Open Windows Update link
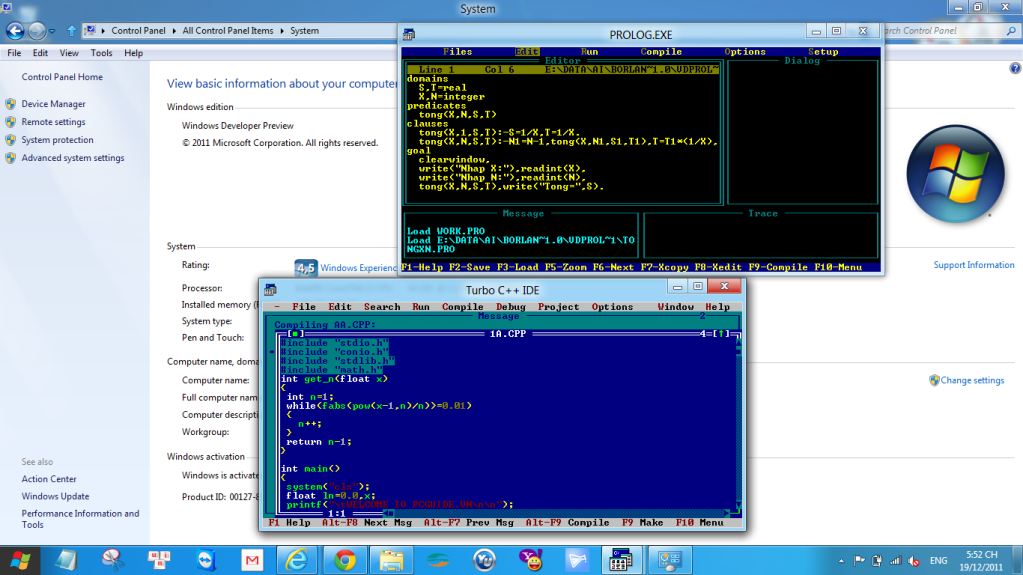Screen dimensions: 1023x575 (x=55, y=496)
